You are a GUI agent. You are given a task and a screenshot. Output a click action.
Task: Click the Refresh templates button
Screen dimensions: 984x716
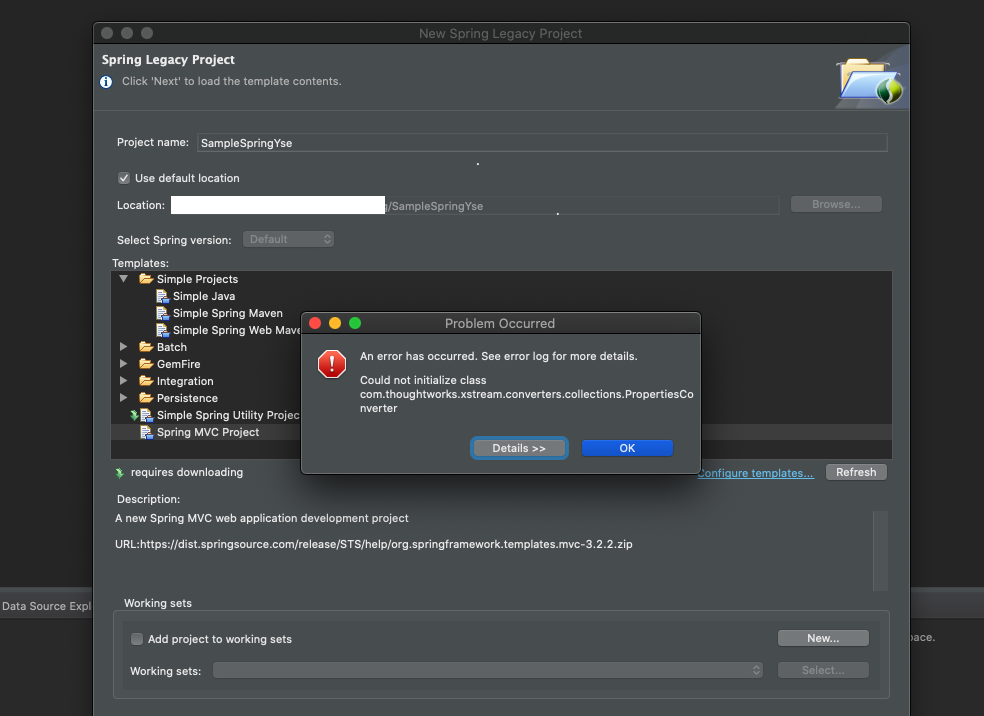[x=856, y=472]
